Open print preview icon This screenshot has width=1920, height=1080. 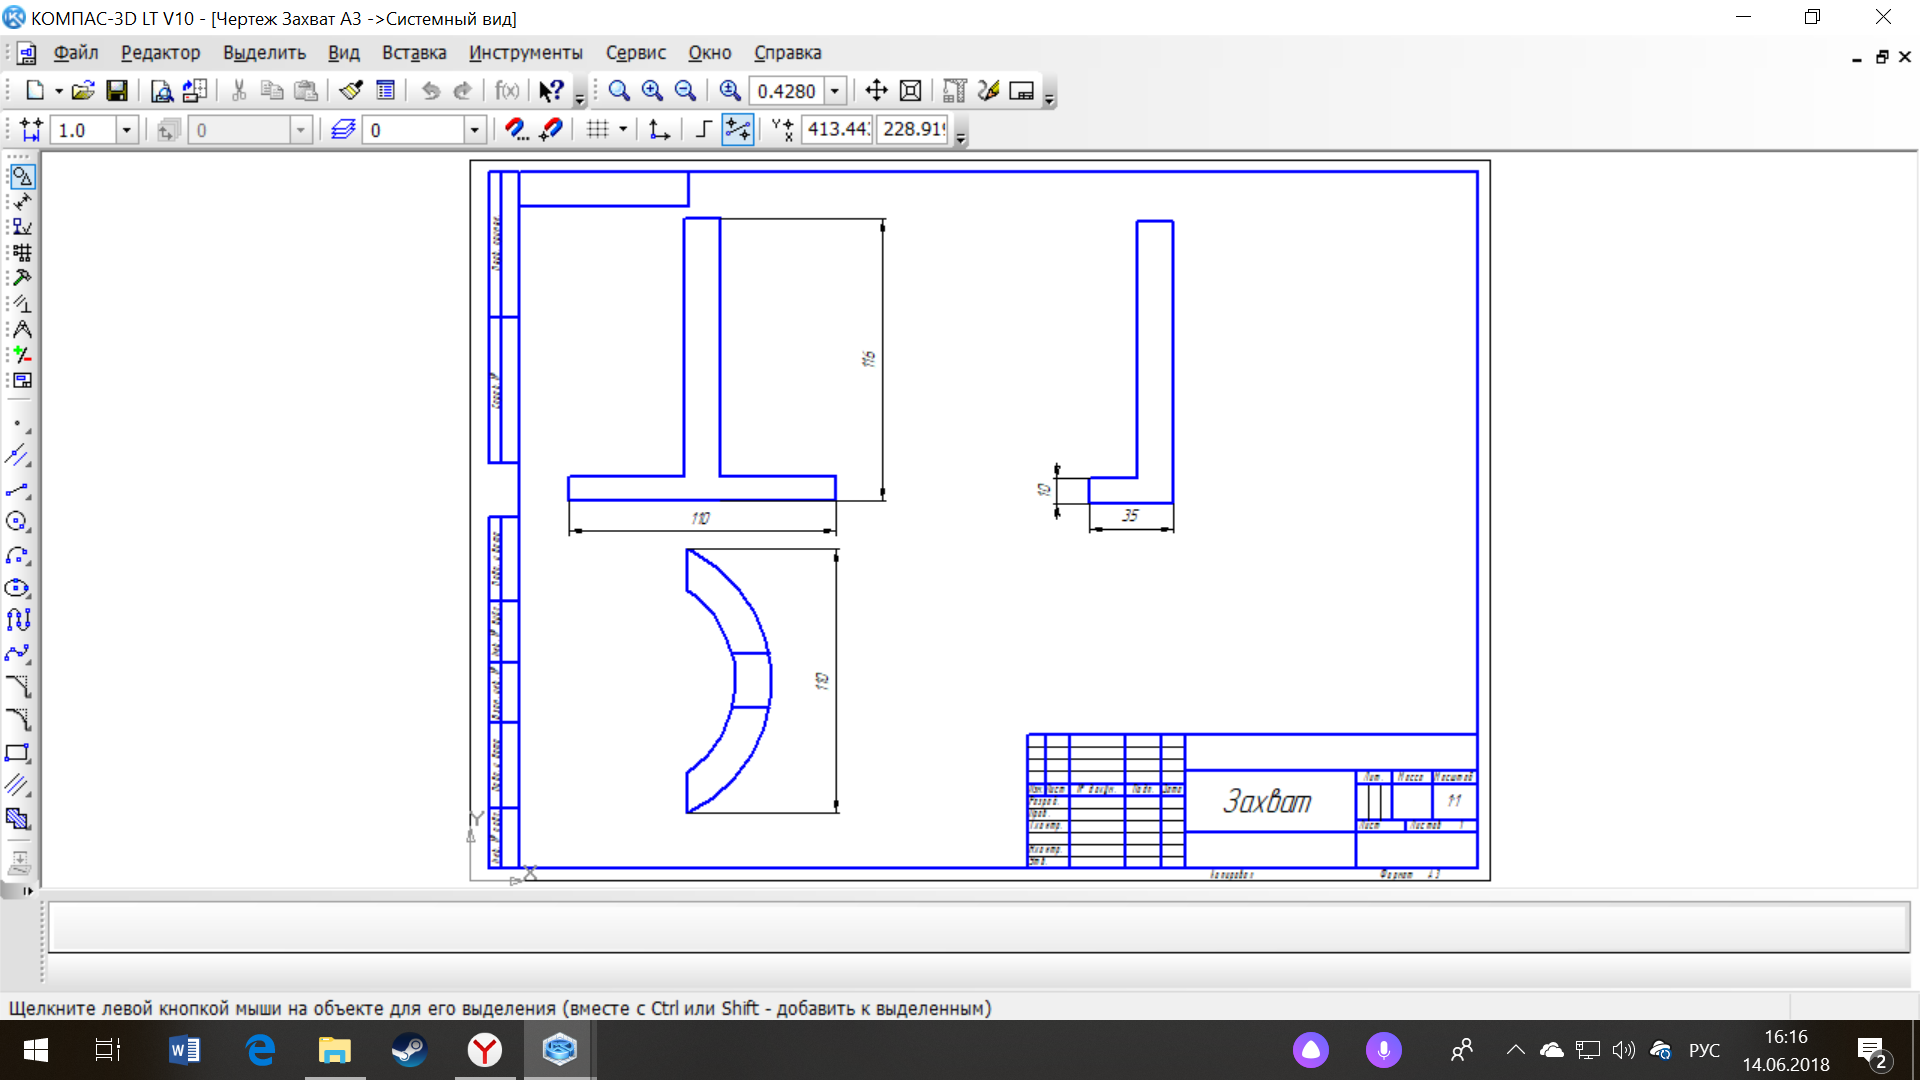click(161, 91)
